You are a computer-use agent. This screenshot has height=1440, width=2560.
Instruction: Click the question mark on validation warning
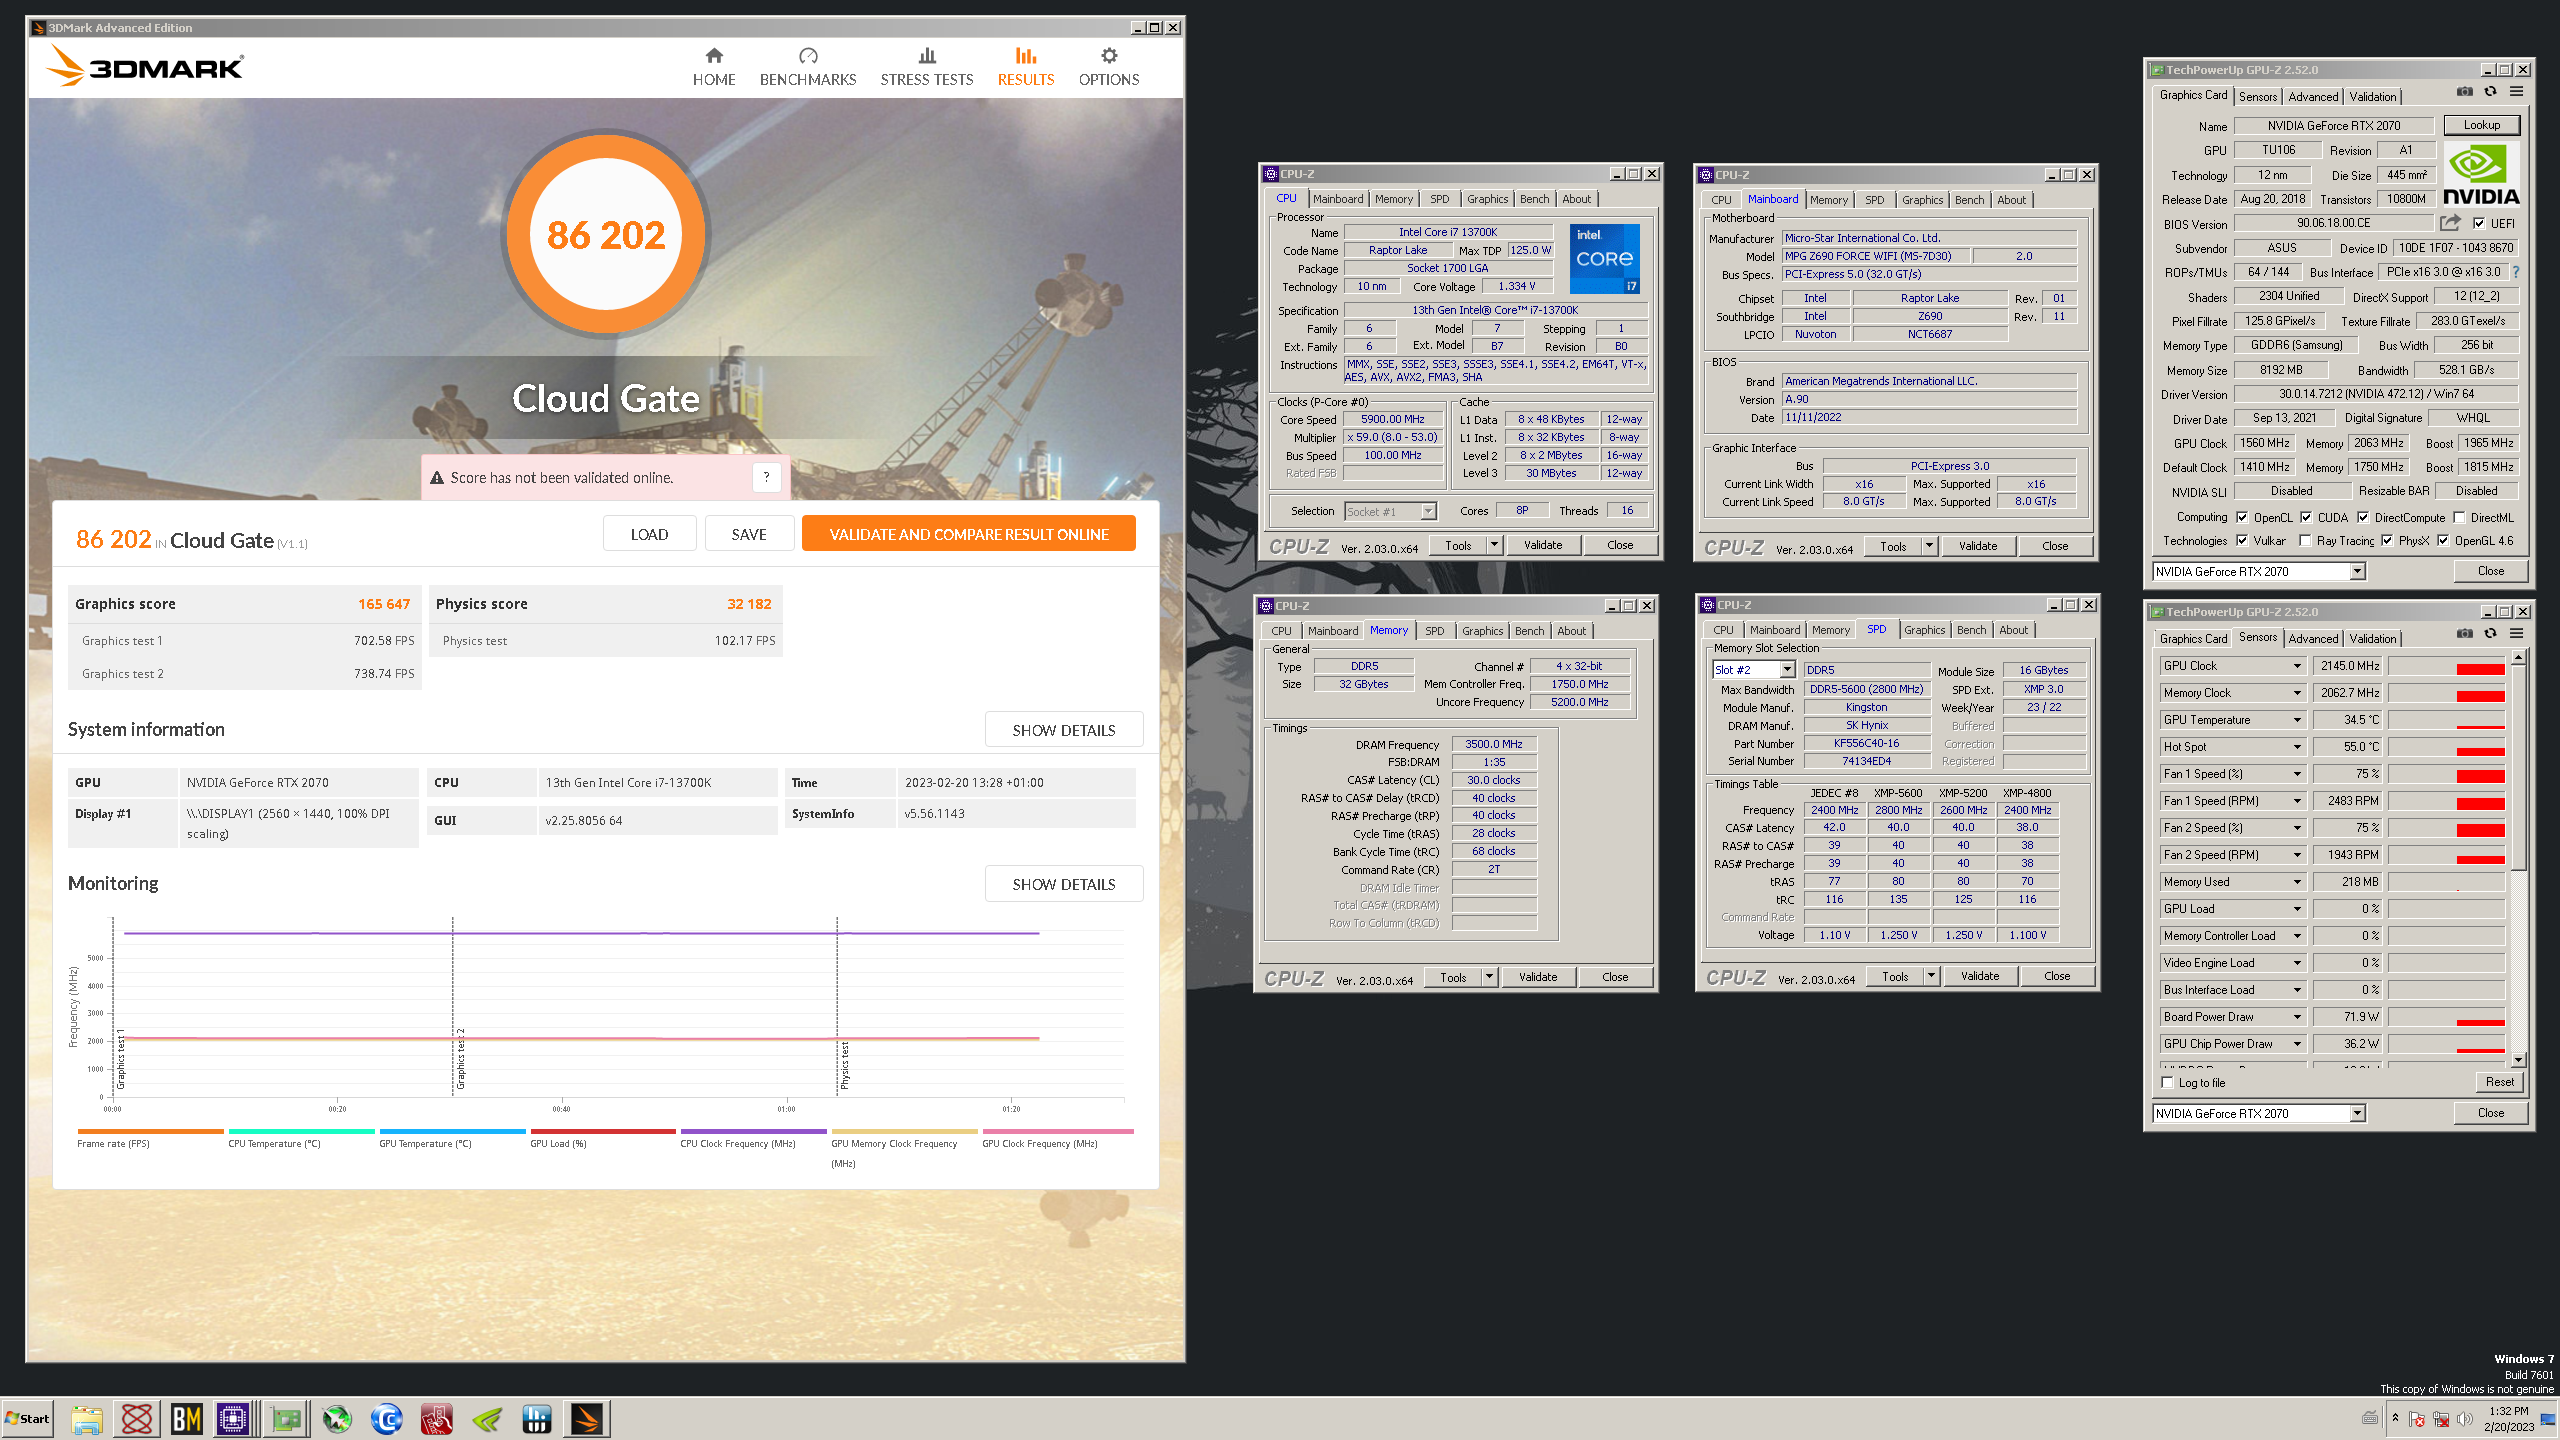tap(766, 477)
